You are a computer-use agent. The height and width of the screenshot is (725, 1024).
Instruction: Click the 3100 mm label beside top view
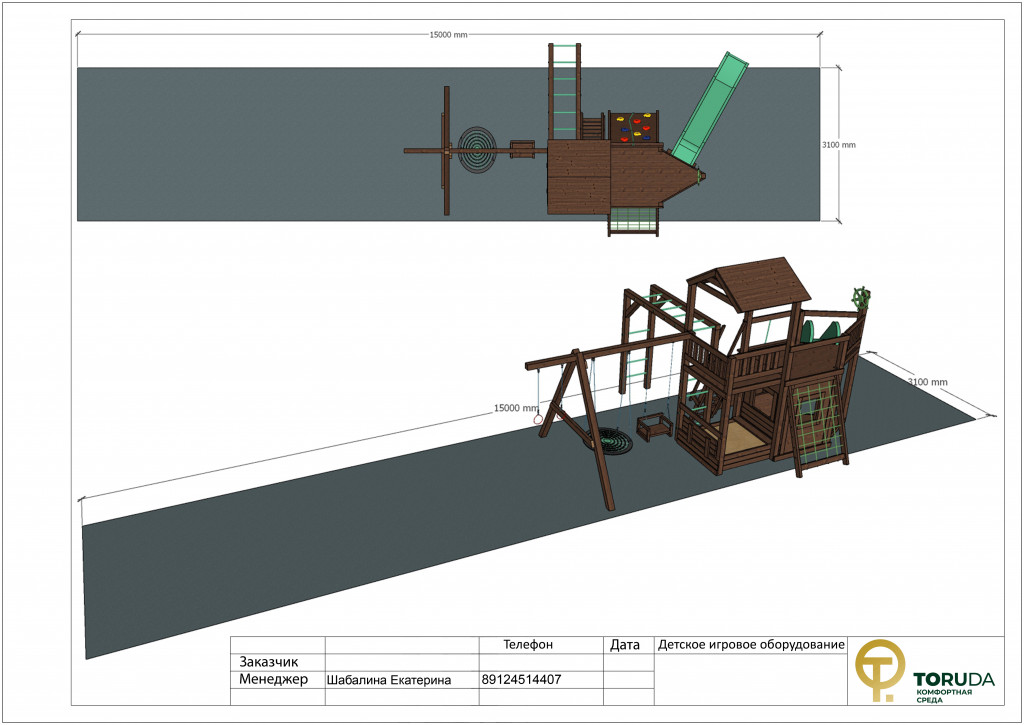tap(838, 145)
